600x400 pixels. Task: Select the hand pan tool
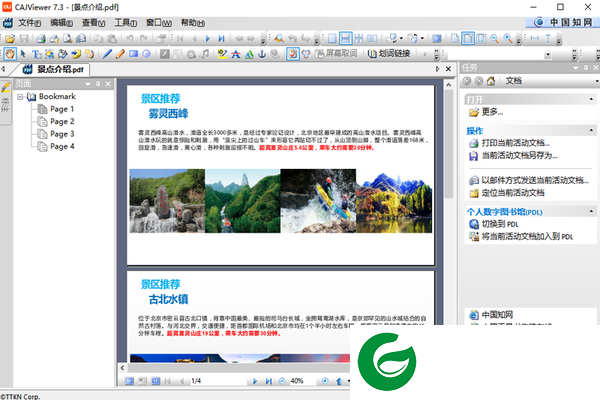click(10, 54)
